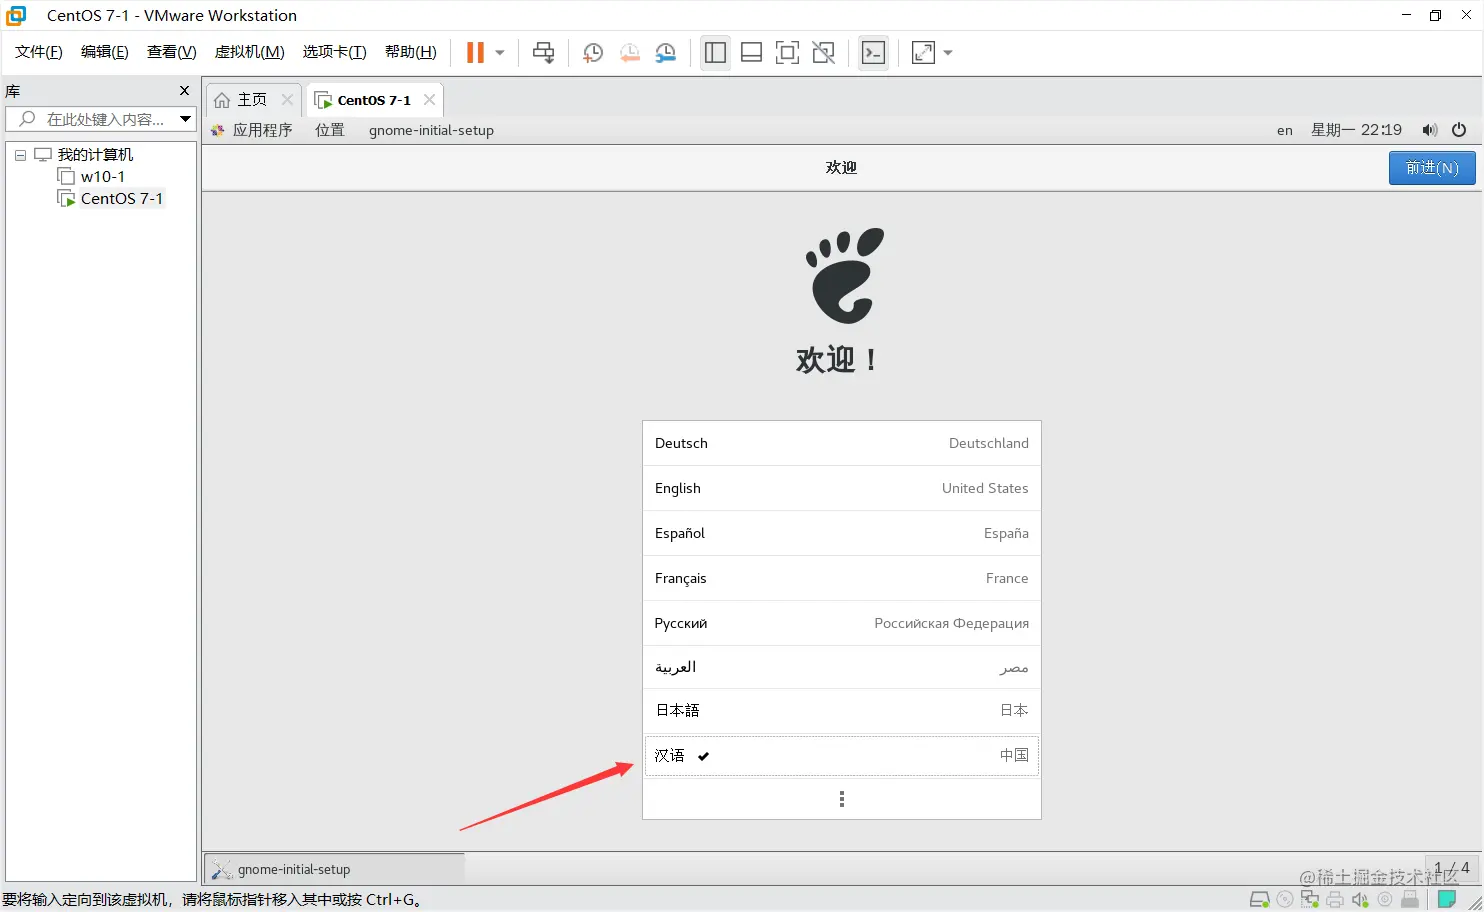Close the CentOS 7-1 tab
This screenshot has height=912, width=1484.
[x=429, y=100]
